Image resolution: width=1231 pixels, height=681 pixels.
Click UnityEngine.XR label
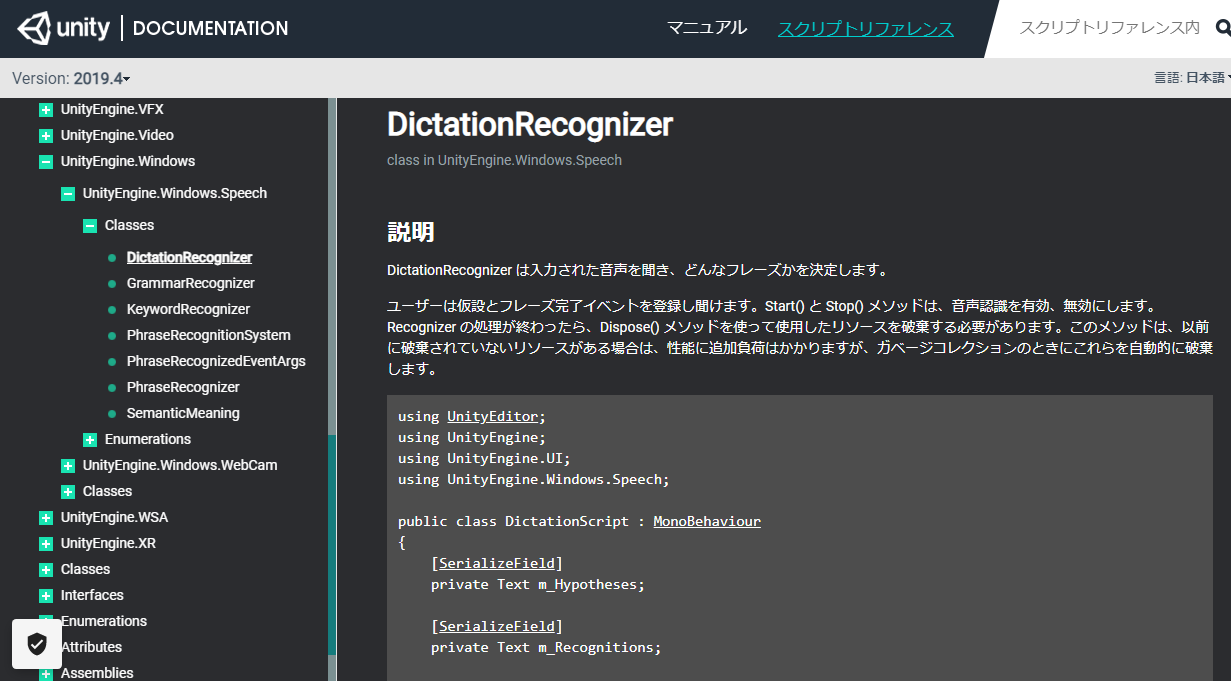(108, 543)
